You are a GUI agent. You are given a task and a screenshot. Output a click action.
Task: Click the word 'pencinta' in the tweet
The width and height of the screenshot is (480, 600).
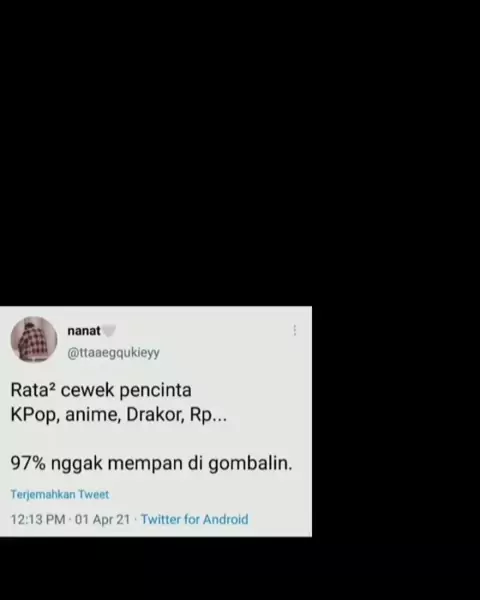click(155, 391)
